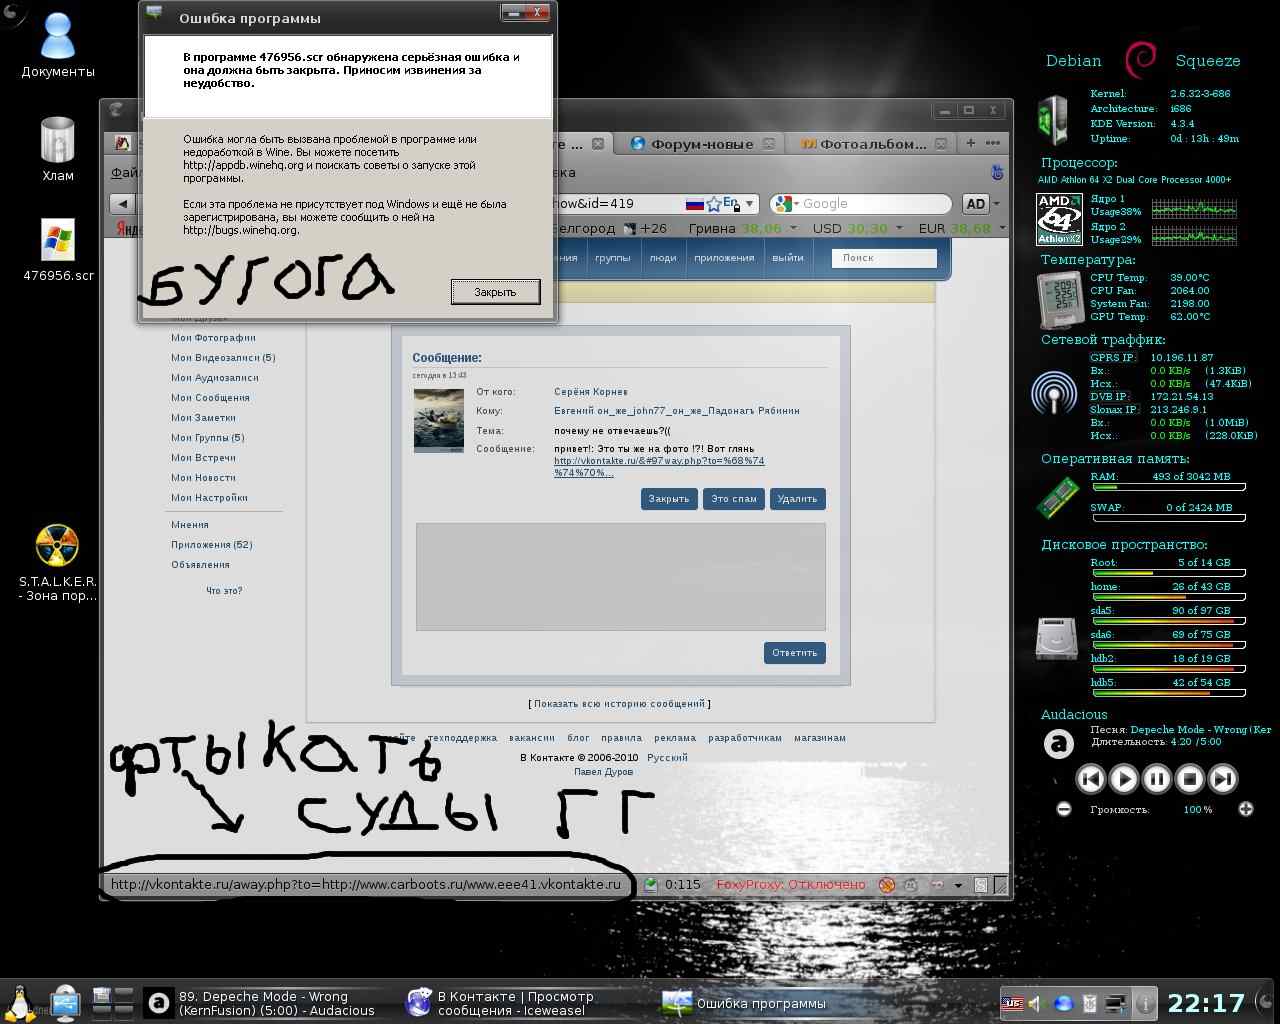The height and width of the screenshot is (1024, 1280).
Task: Click Закрыть in the Wine error dialog
Action: [x=495, y=292]
